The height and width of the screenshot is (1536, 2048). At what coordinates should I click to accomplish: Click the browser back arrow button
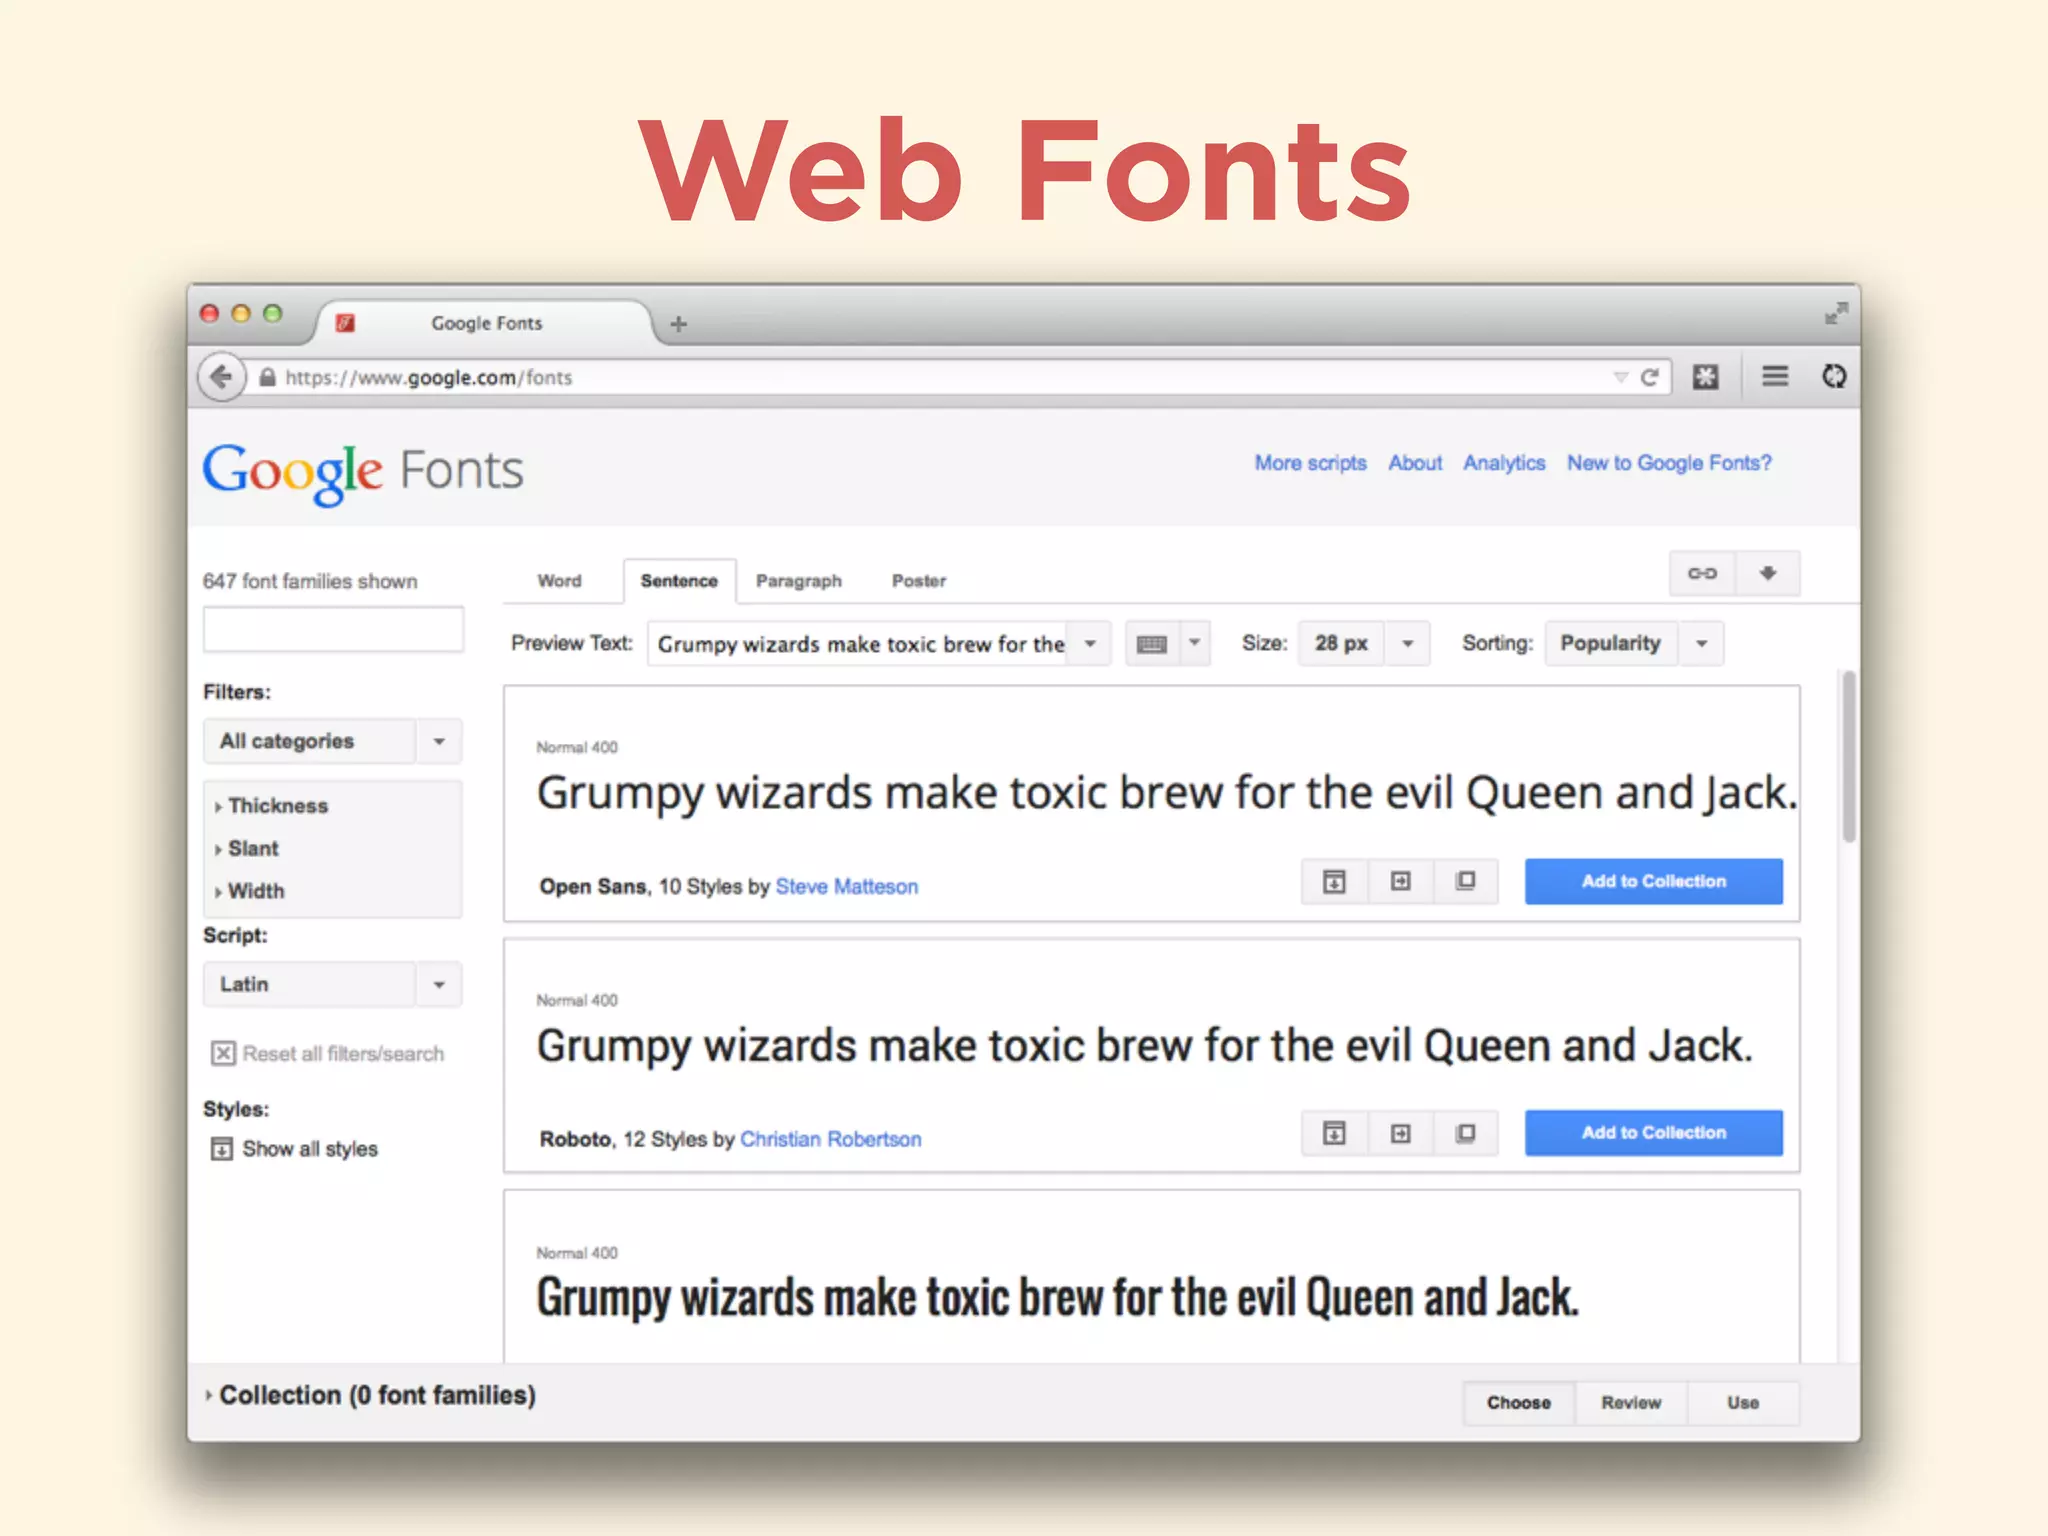coord(221,377)
